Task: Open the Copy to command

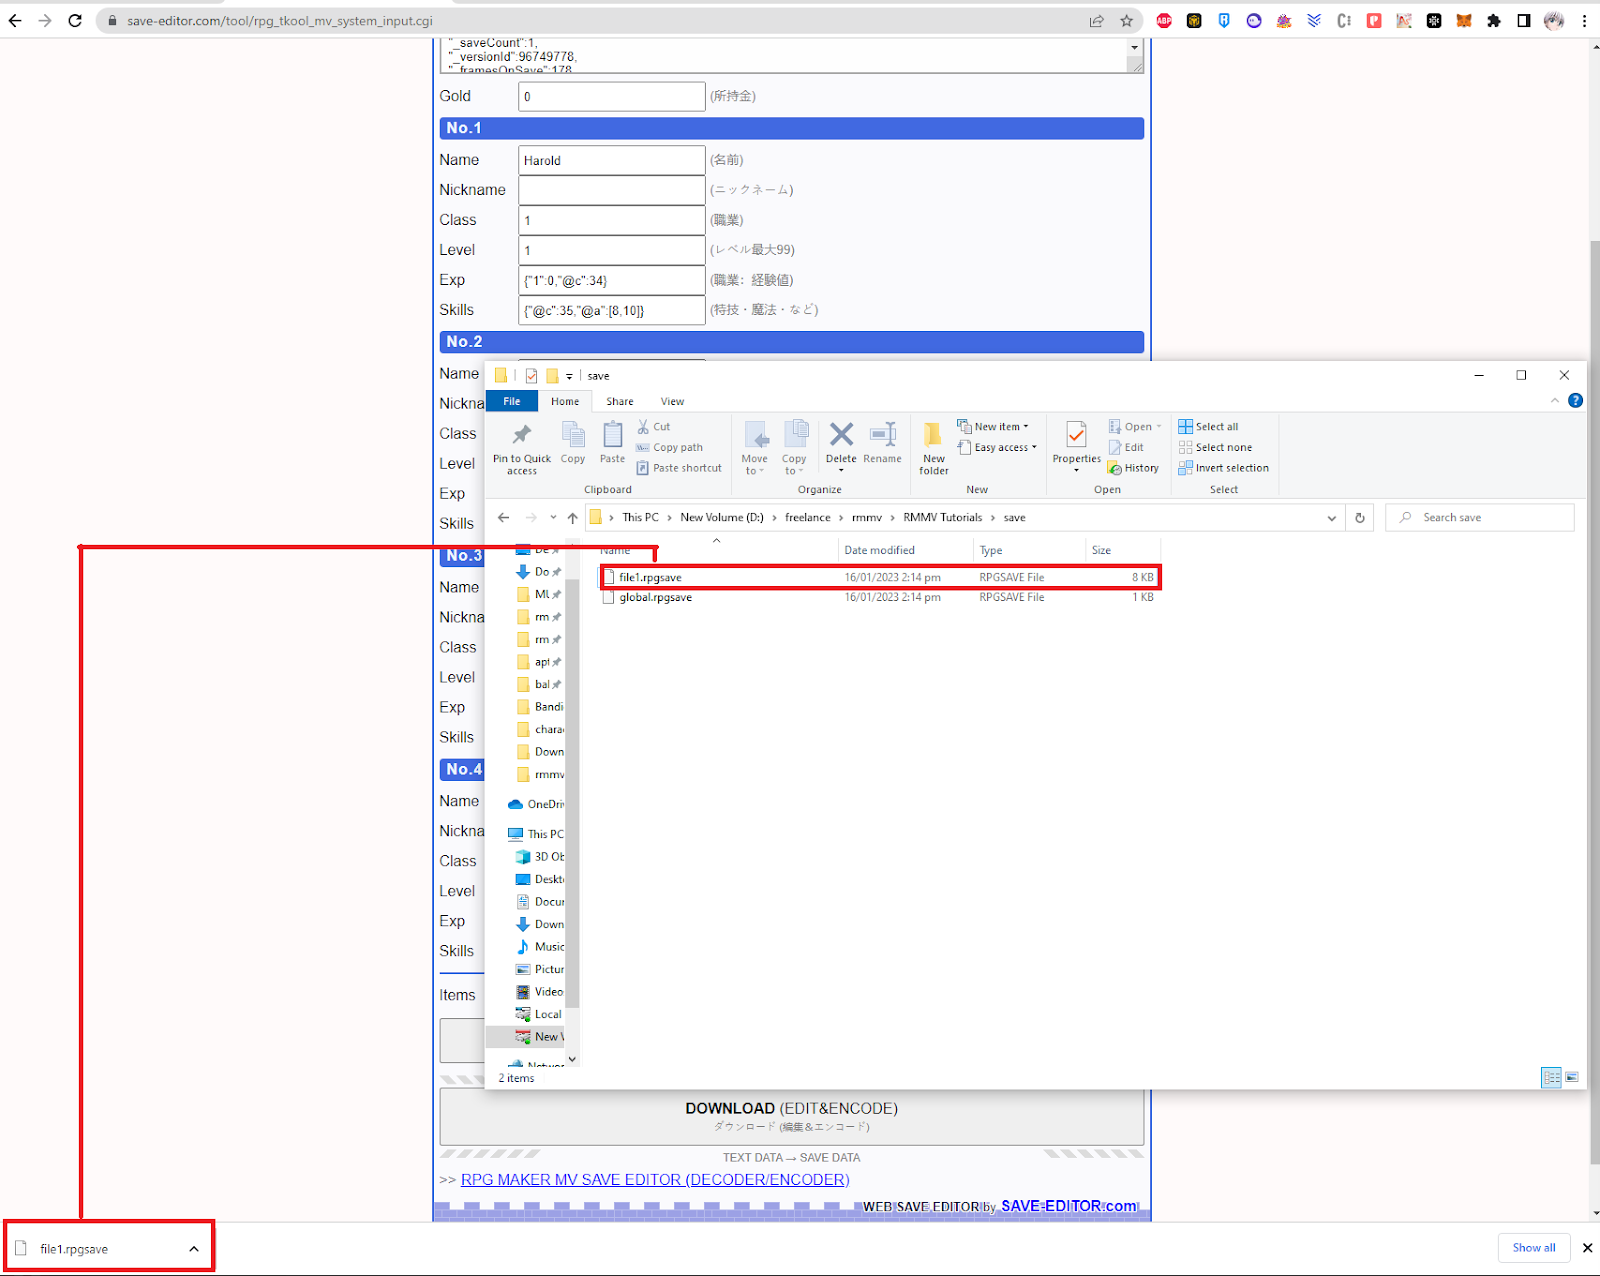Action: (x=795, y=447)
